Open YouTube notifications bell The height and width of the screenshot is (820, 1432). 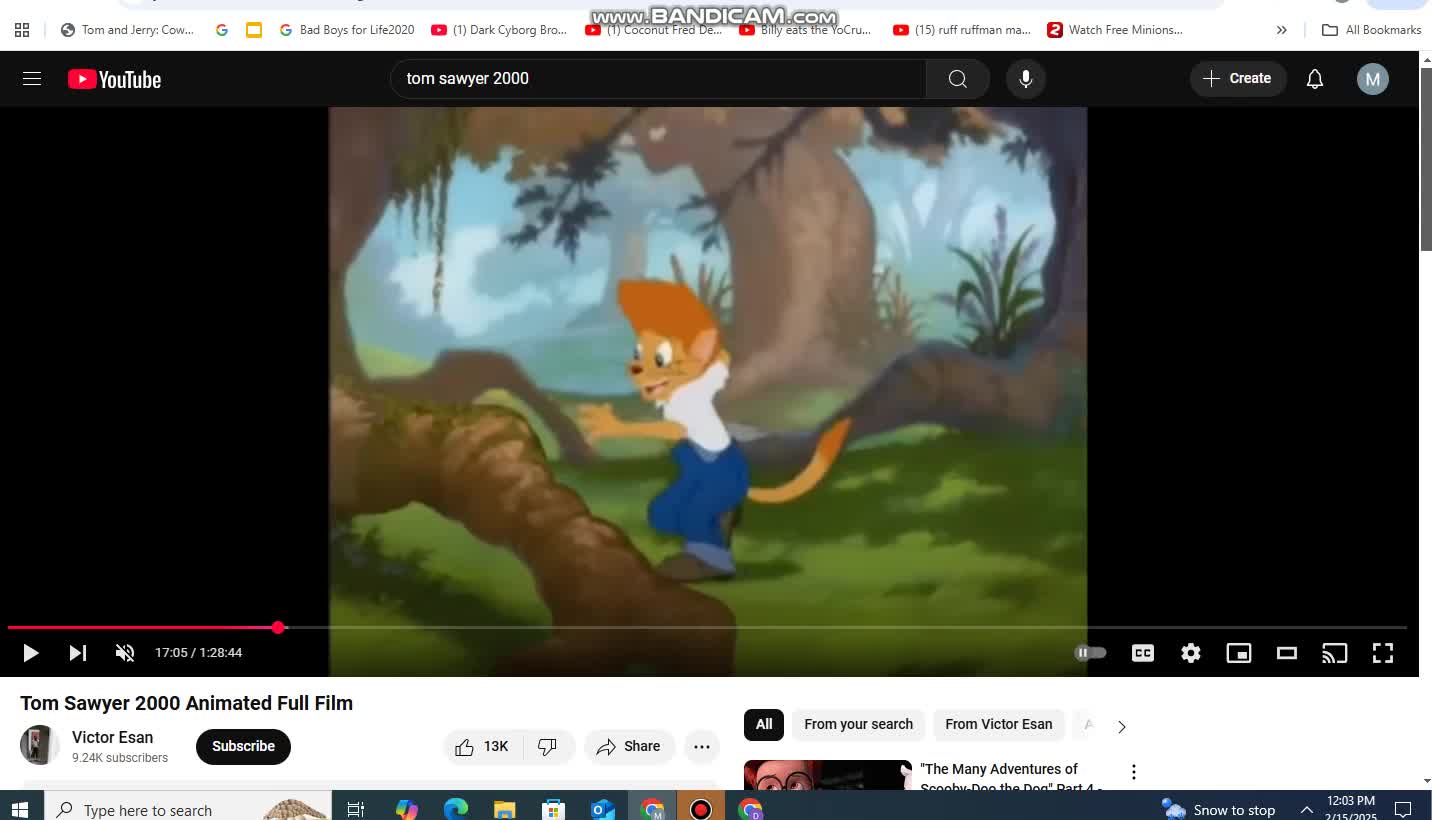[x=1314, y=79]
